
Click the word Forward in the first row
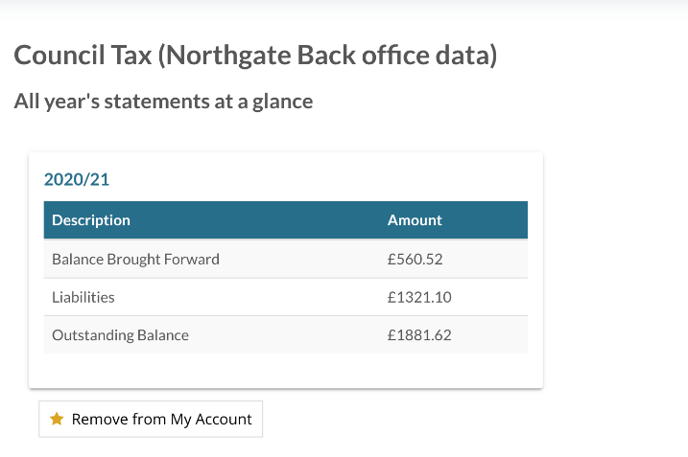click(x=191, y=259)
